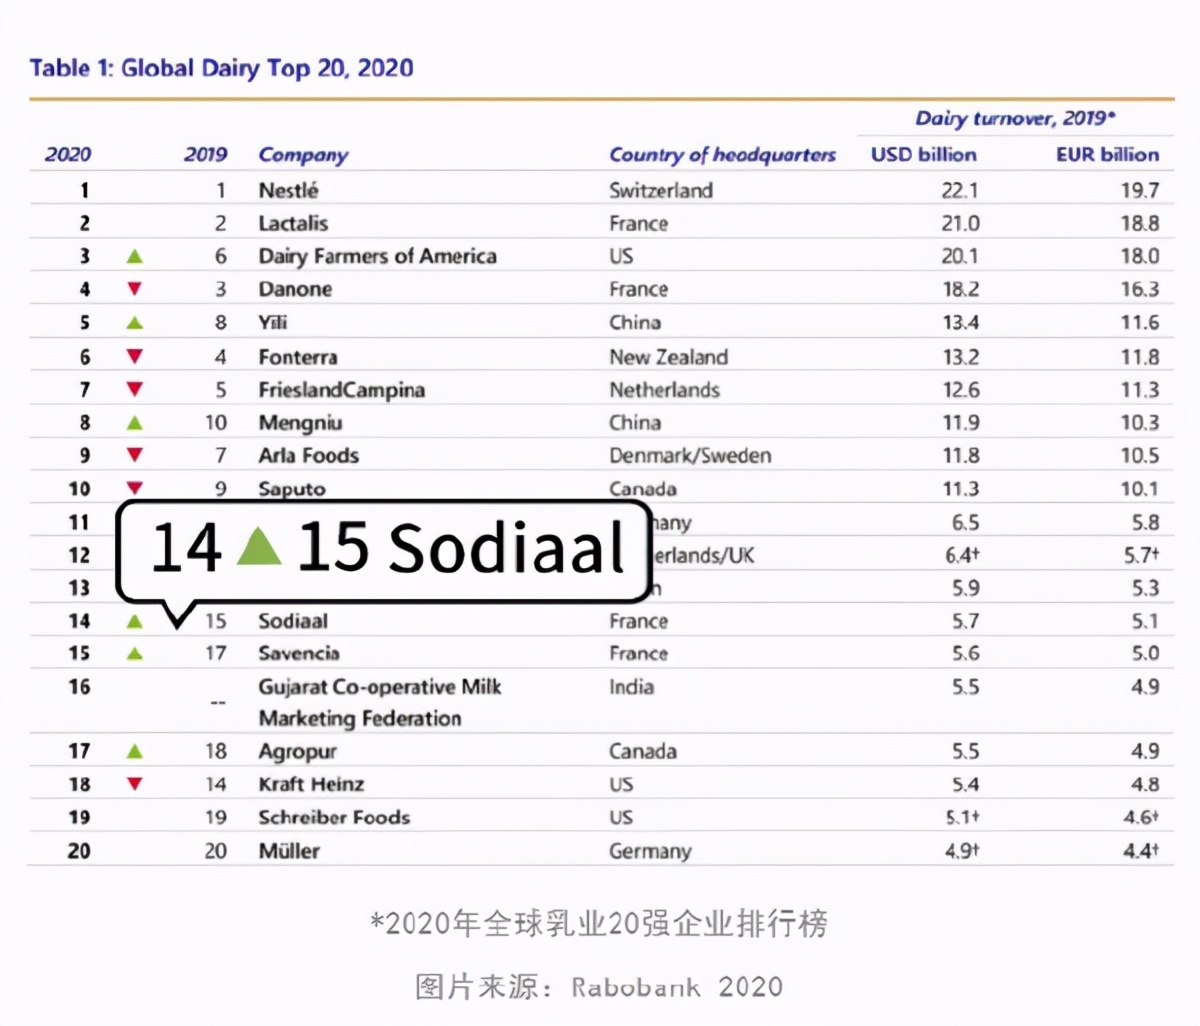
Task: Click the 'FrieslandCampina' company cell
Action: [341, 390]
